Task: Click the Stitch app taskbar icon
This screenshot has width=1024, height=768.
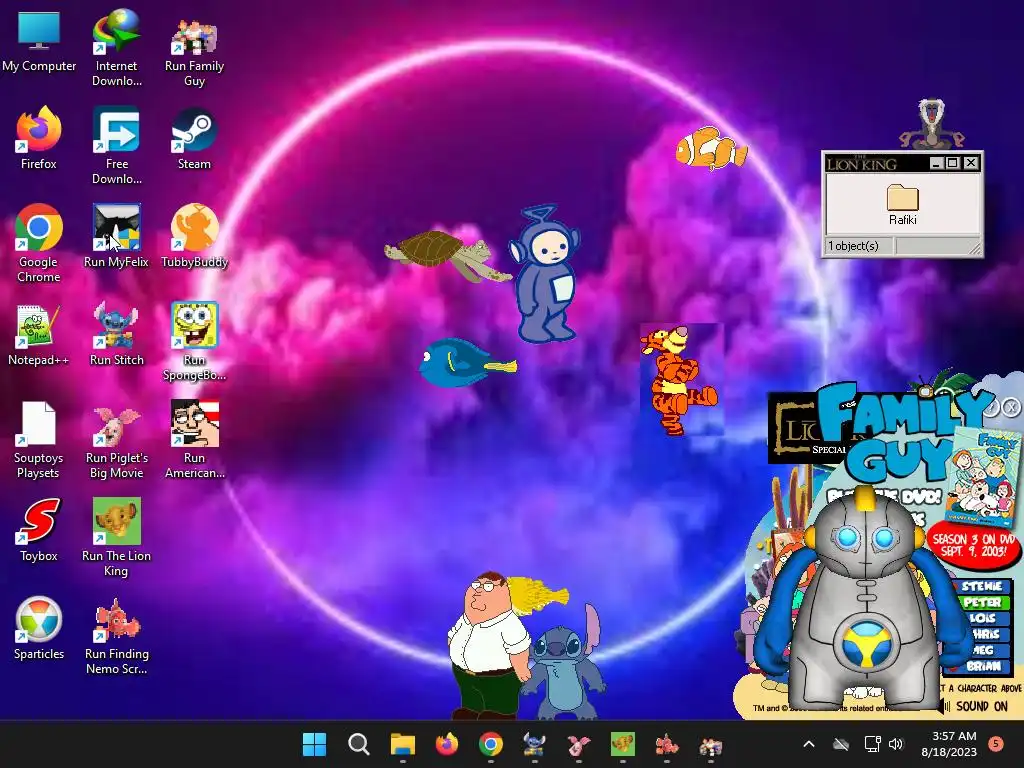Action: click(x=535, y=744)
